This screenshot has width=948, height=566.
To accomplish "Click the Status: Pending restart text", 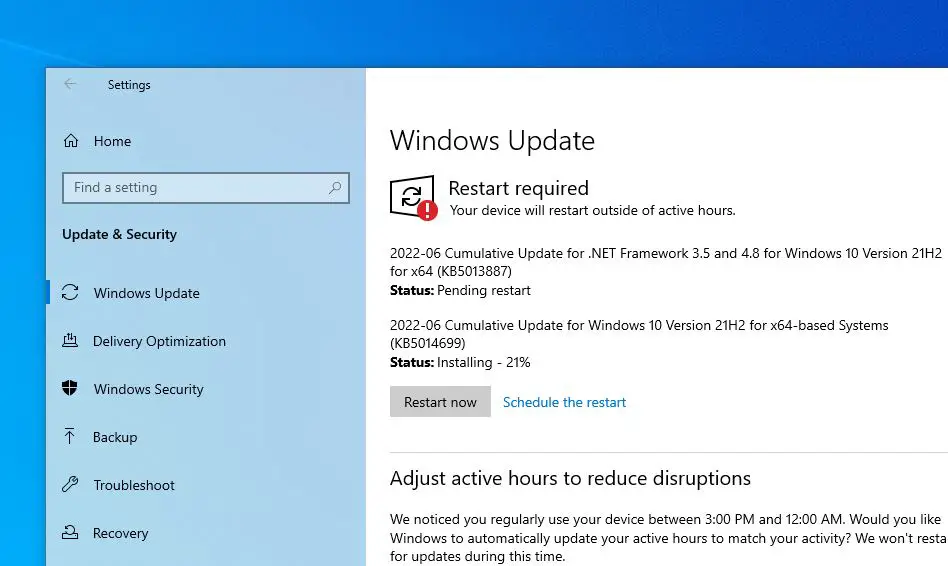I will click(x=460, y=290).
